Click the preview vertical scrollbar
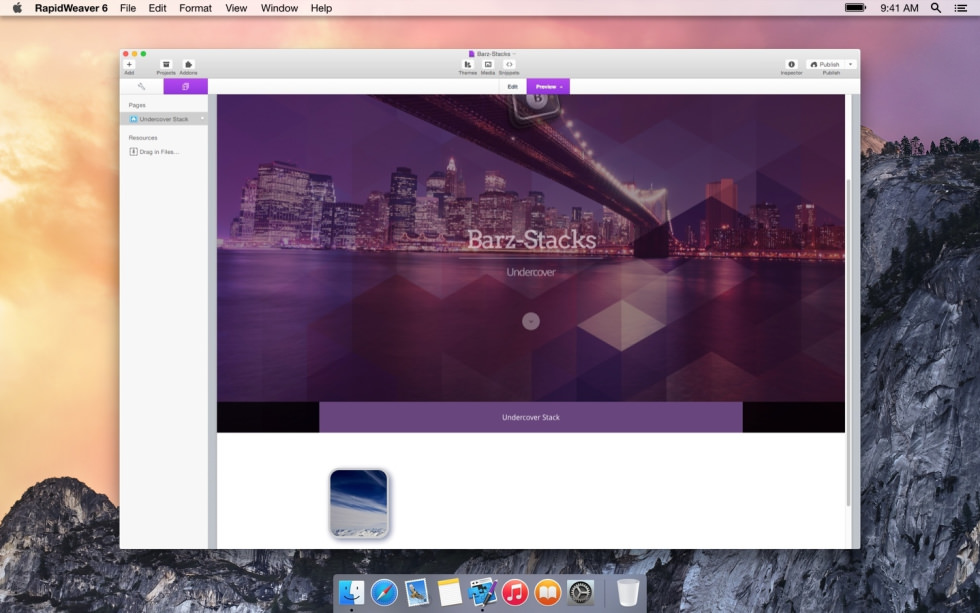The height and width of the screenshot is (613, 980). click(848, 342)
